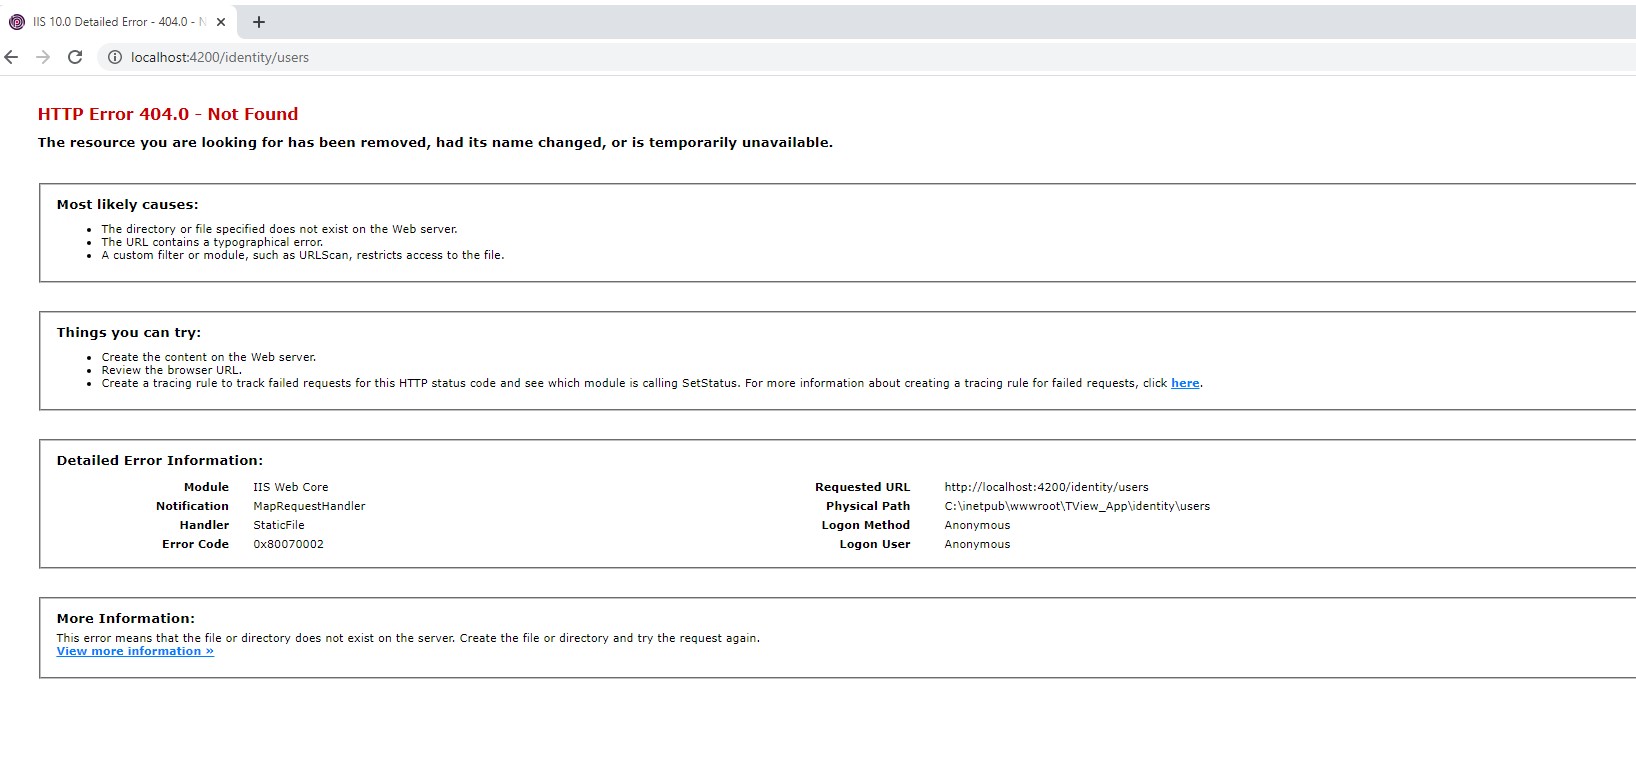Follow the "here" tracing rule link

tap(1185, 383)
